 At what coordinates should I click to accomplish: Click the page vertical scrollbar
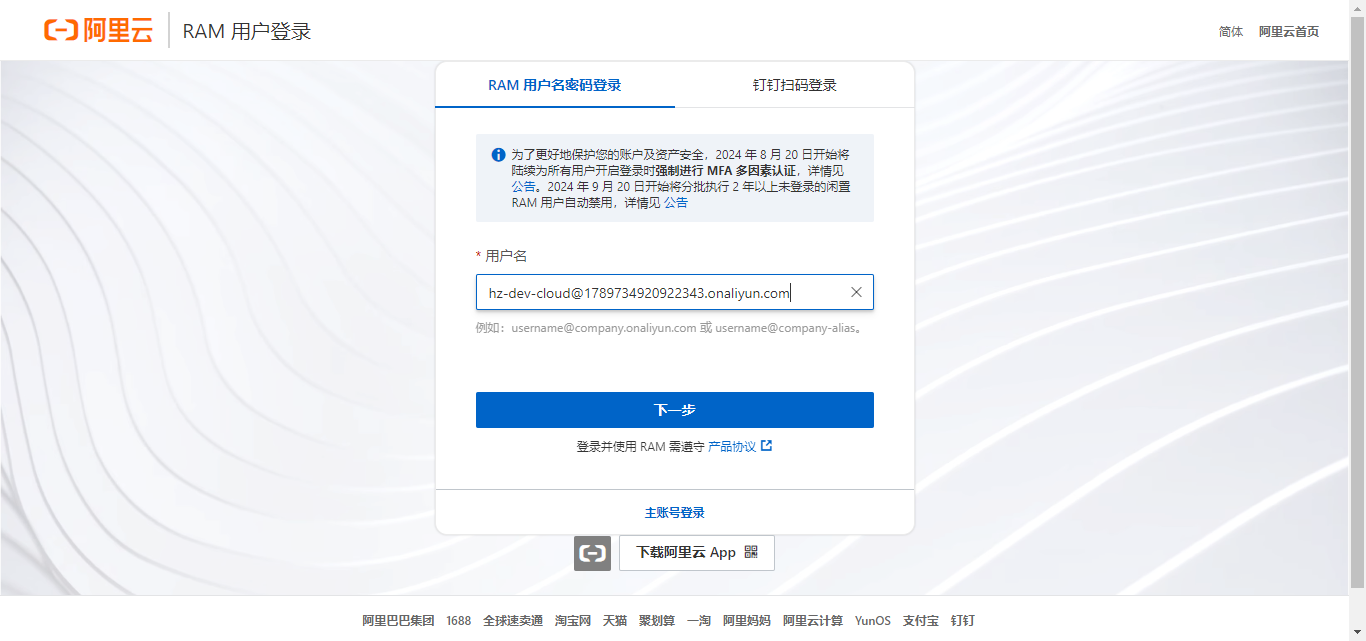click(x=1357, y=300)
